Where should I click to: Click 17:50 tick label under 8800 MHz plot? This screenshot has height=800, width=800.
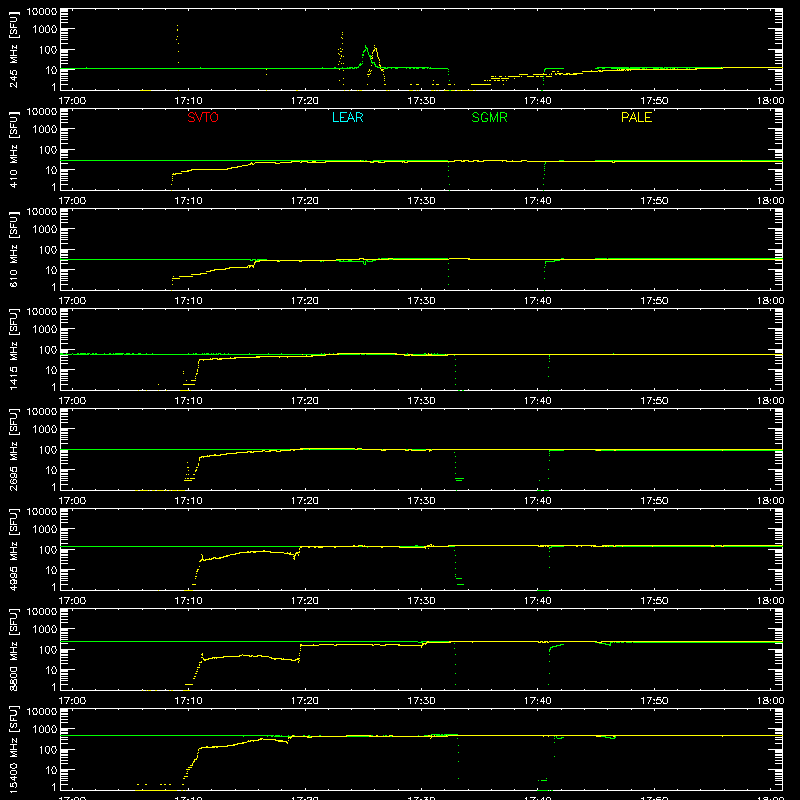654,701
